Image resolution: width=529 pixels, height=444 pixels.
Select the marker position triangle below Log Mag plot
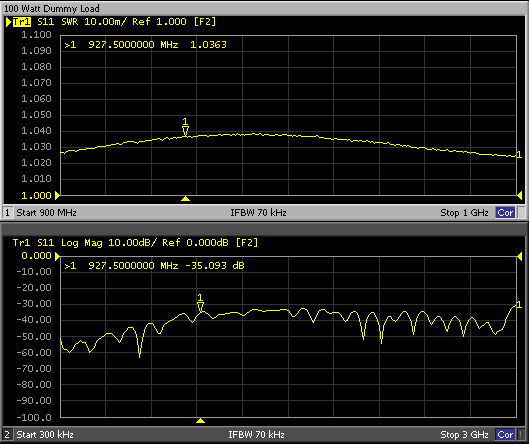tap(200, 420)
